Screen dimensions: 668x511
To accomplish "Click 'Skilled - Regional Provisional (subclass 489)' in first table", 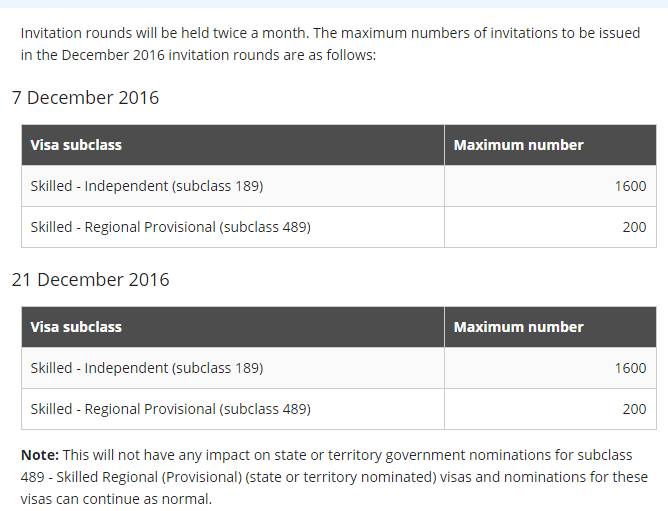I will coord(170,227).
